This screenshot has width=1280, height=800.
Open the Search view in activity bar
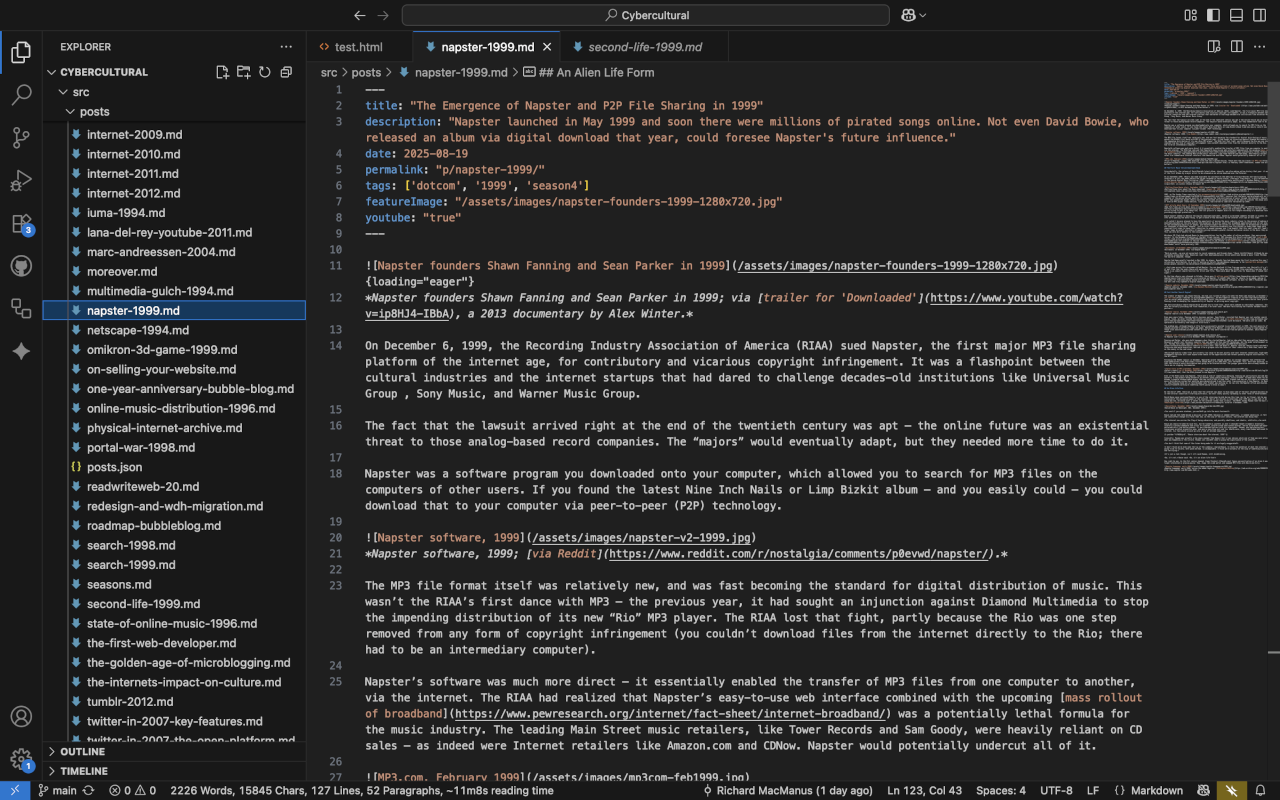pos(21,96)
